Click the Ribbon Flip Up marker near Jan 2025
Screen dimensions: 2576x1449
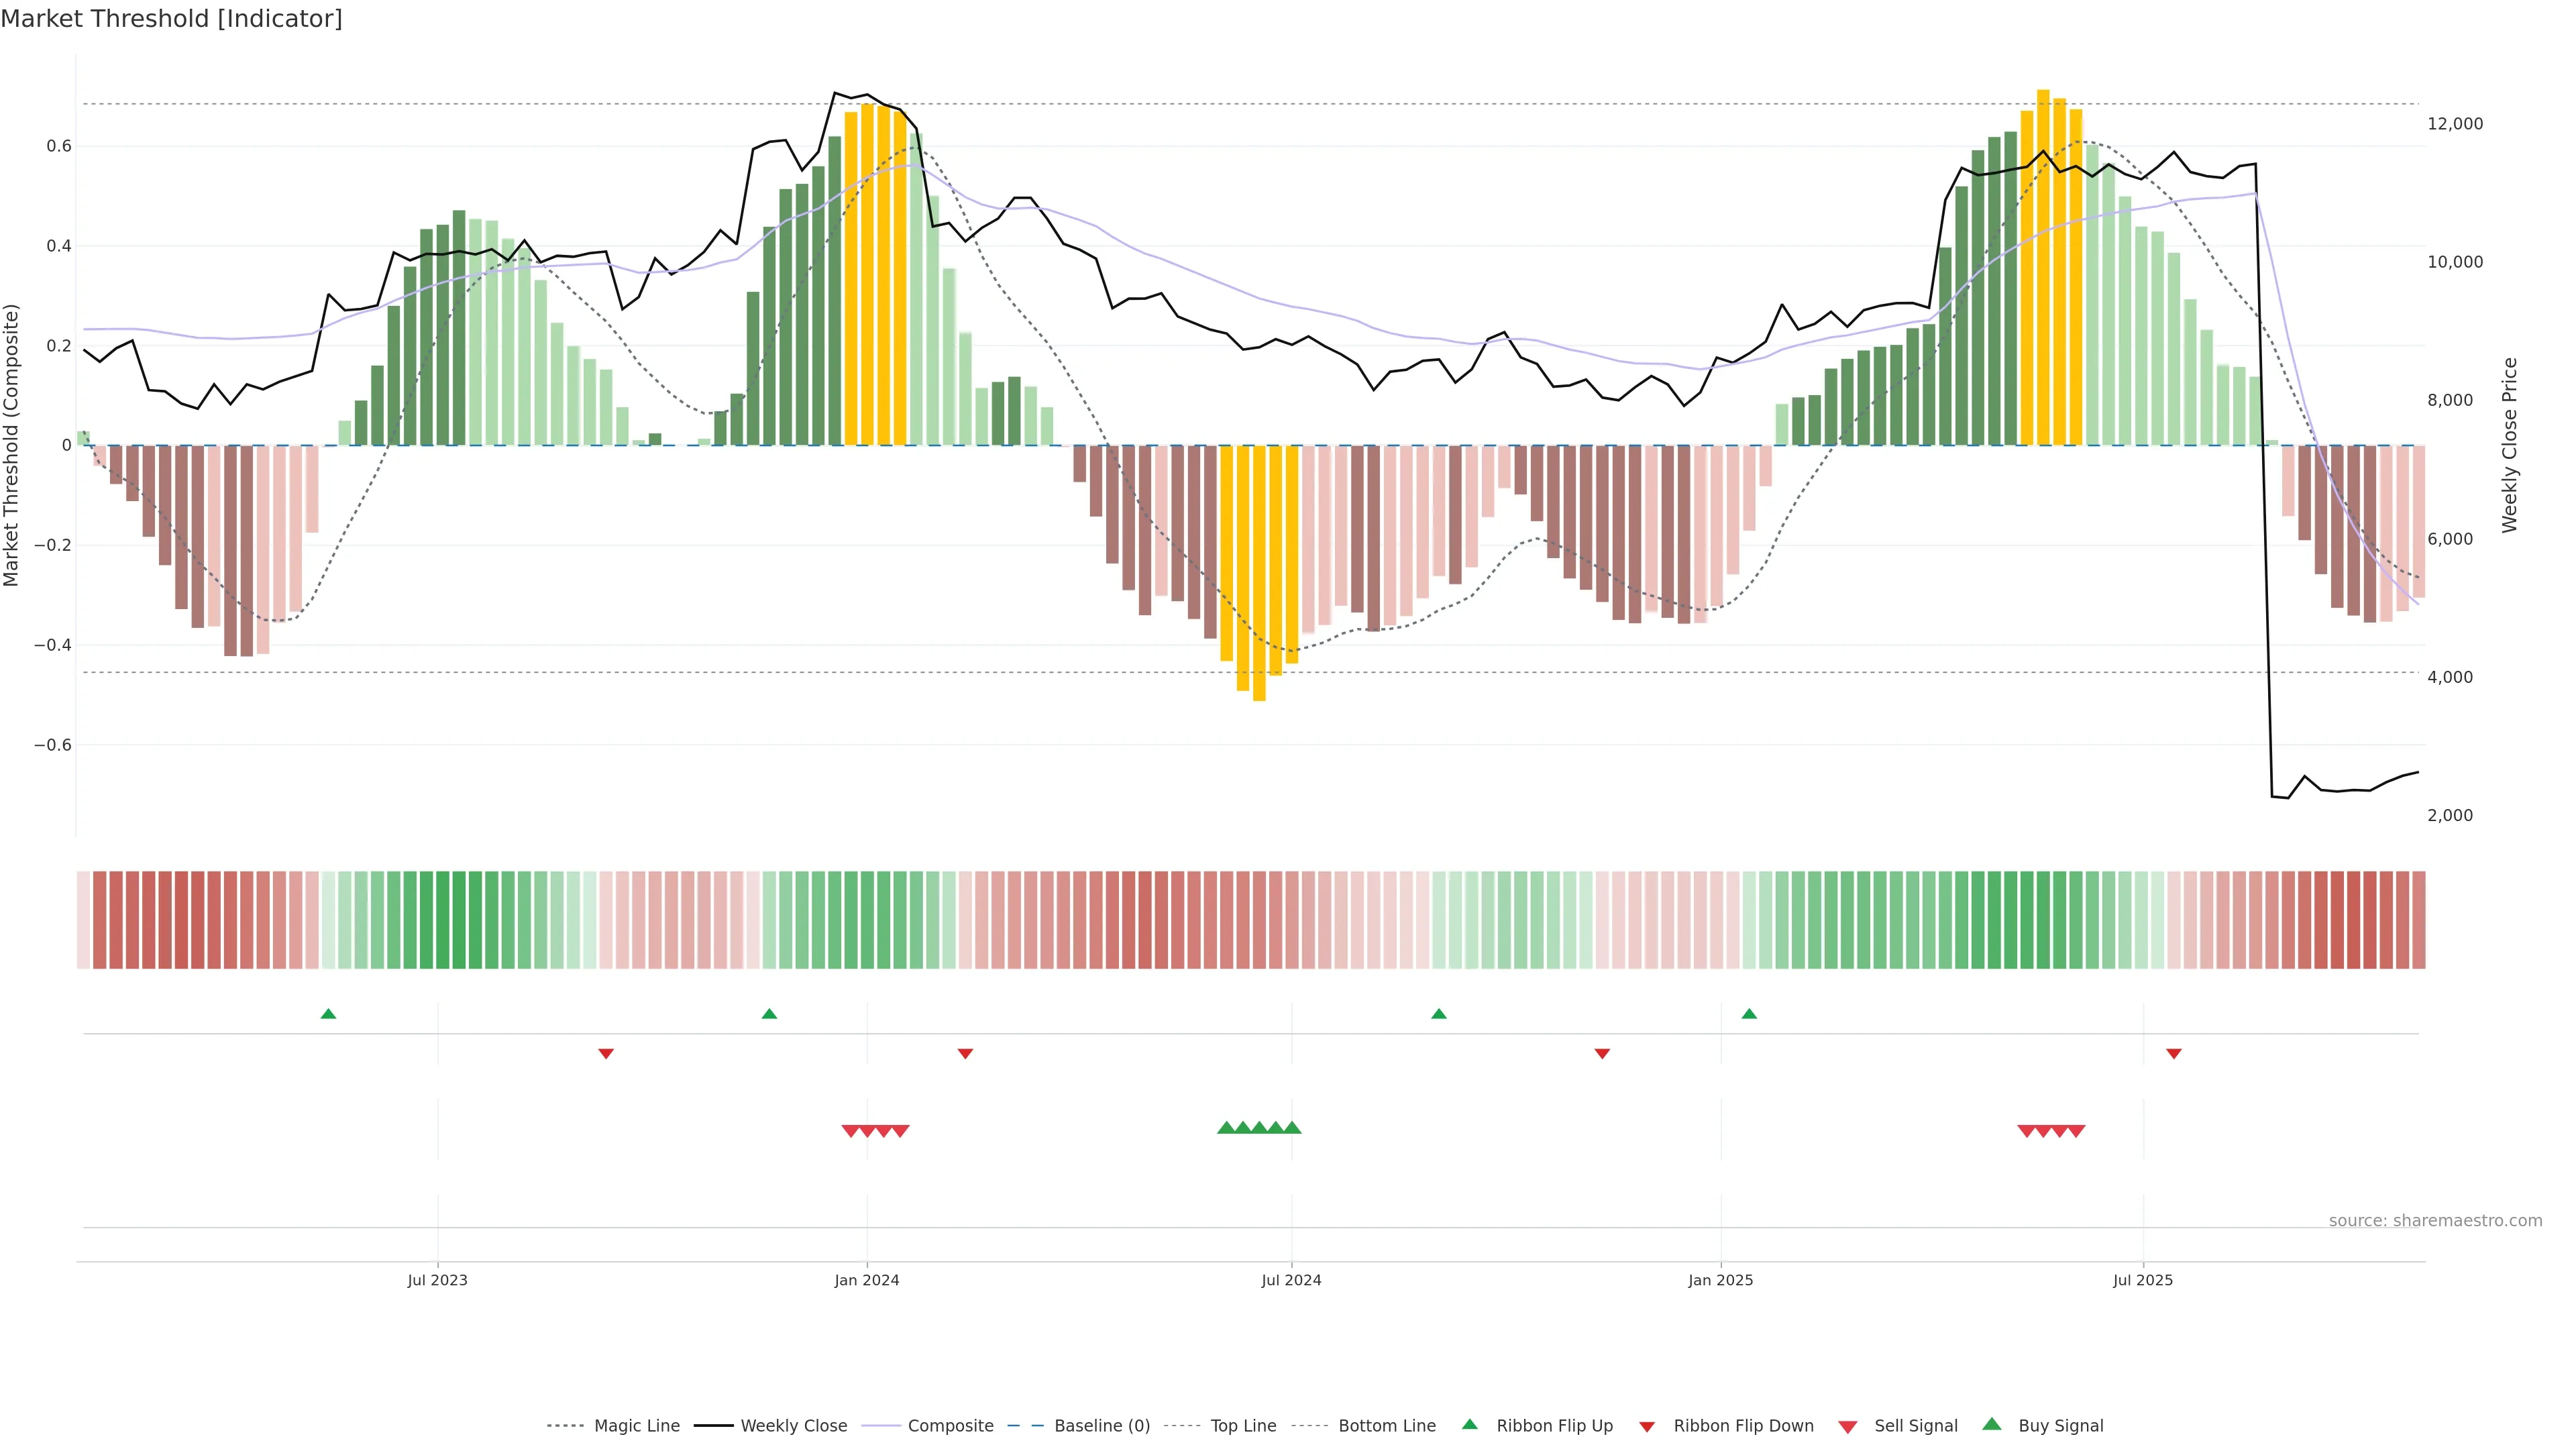(x=1749, y=1014)
